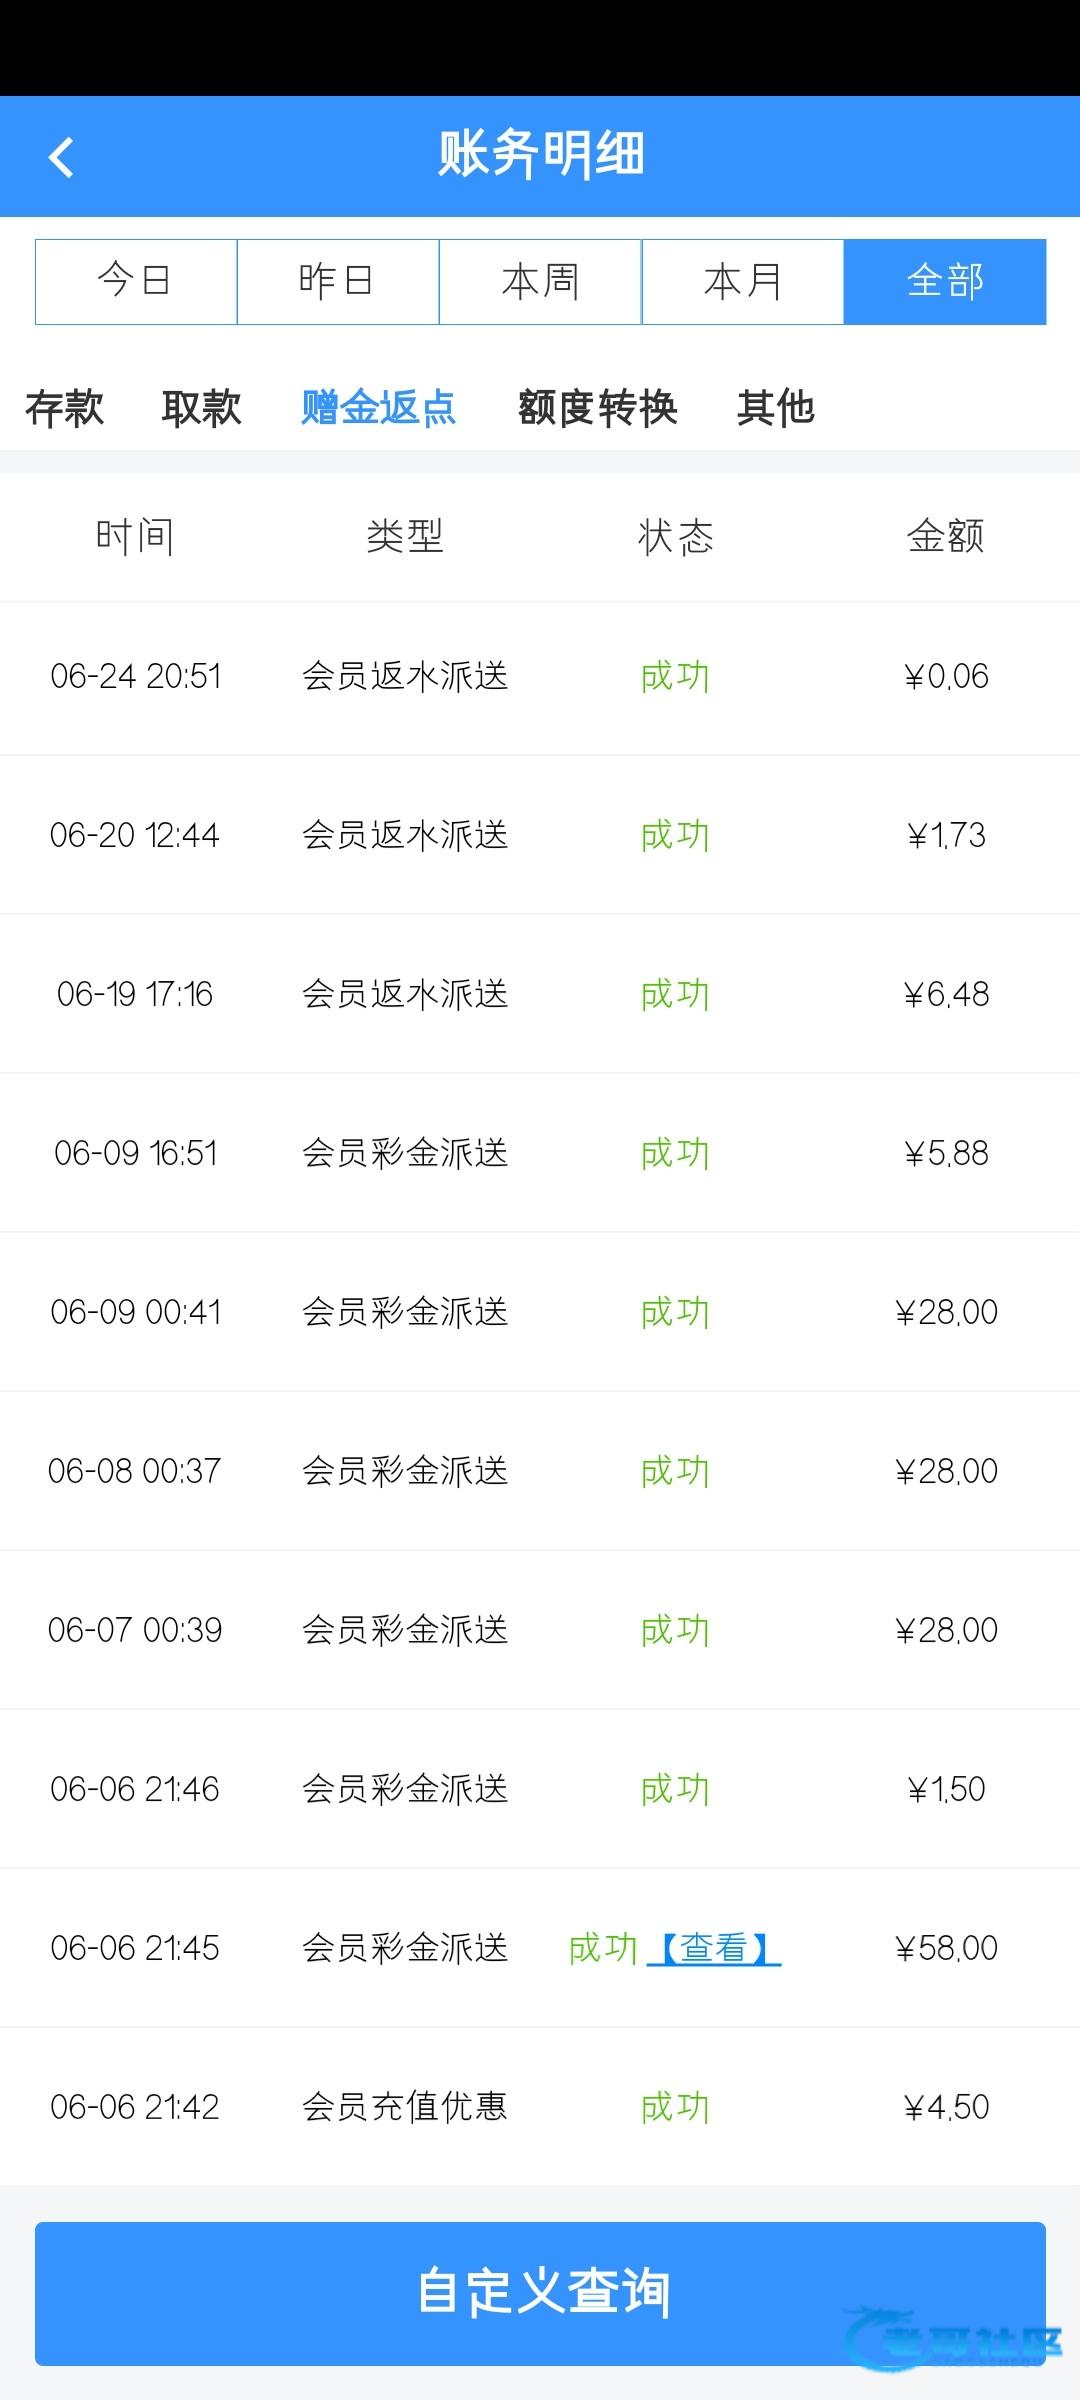Tap the 06-24 20:51 返水 record
The height and width of the screenshot is (2400, 1080).
pyautogui.click(x=405, y=677)
